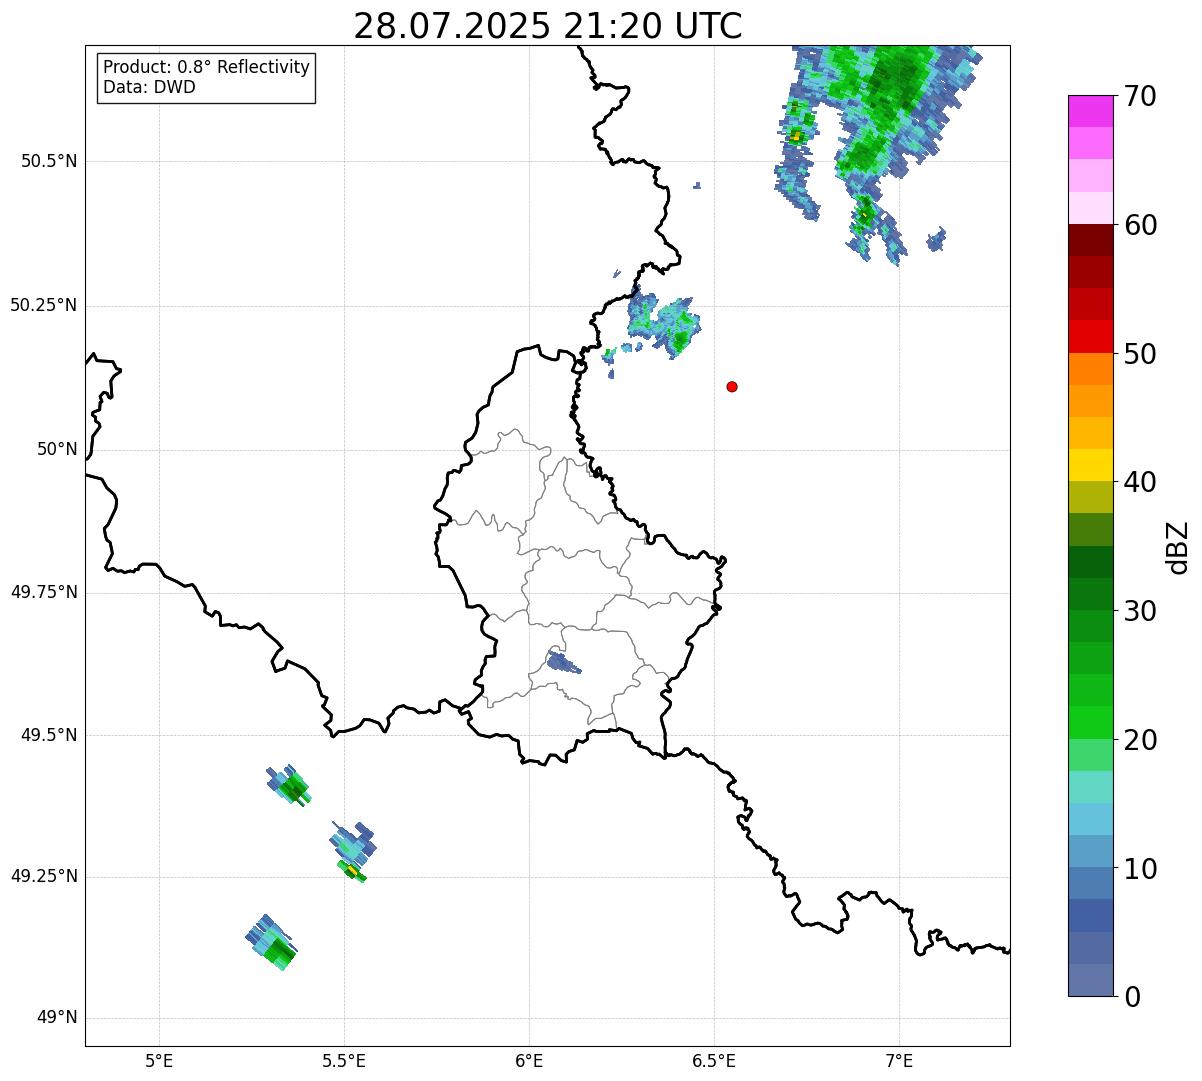The image size is (1202, 1081).
Task: Click the yellow colorbar segment at 40
Action: point(1090,465)
